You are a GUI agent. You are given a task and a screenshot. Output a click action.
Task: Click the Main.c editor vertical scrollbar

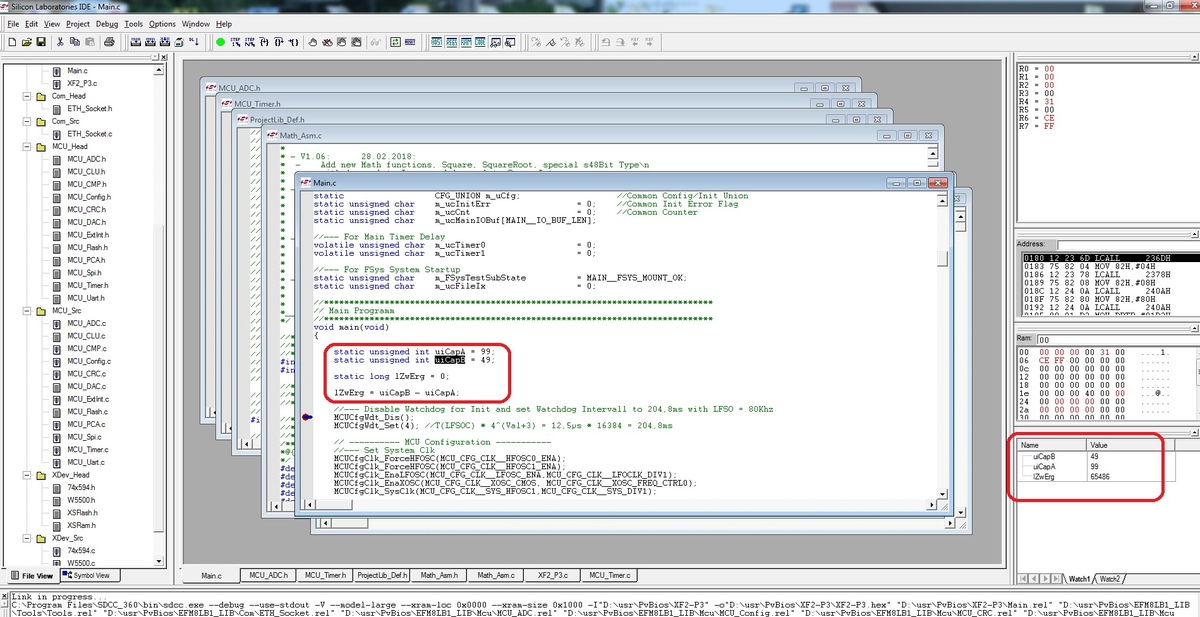point(941,345)
